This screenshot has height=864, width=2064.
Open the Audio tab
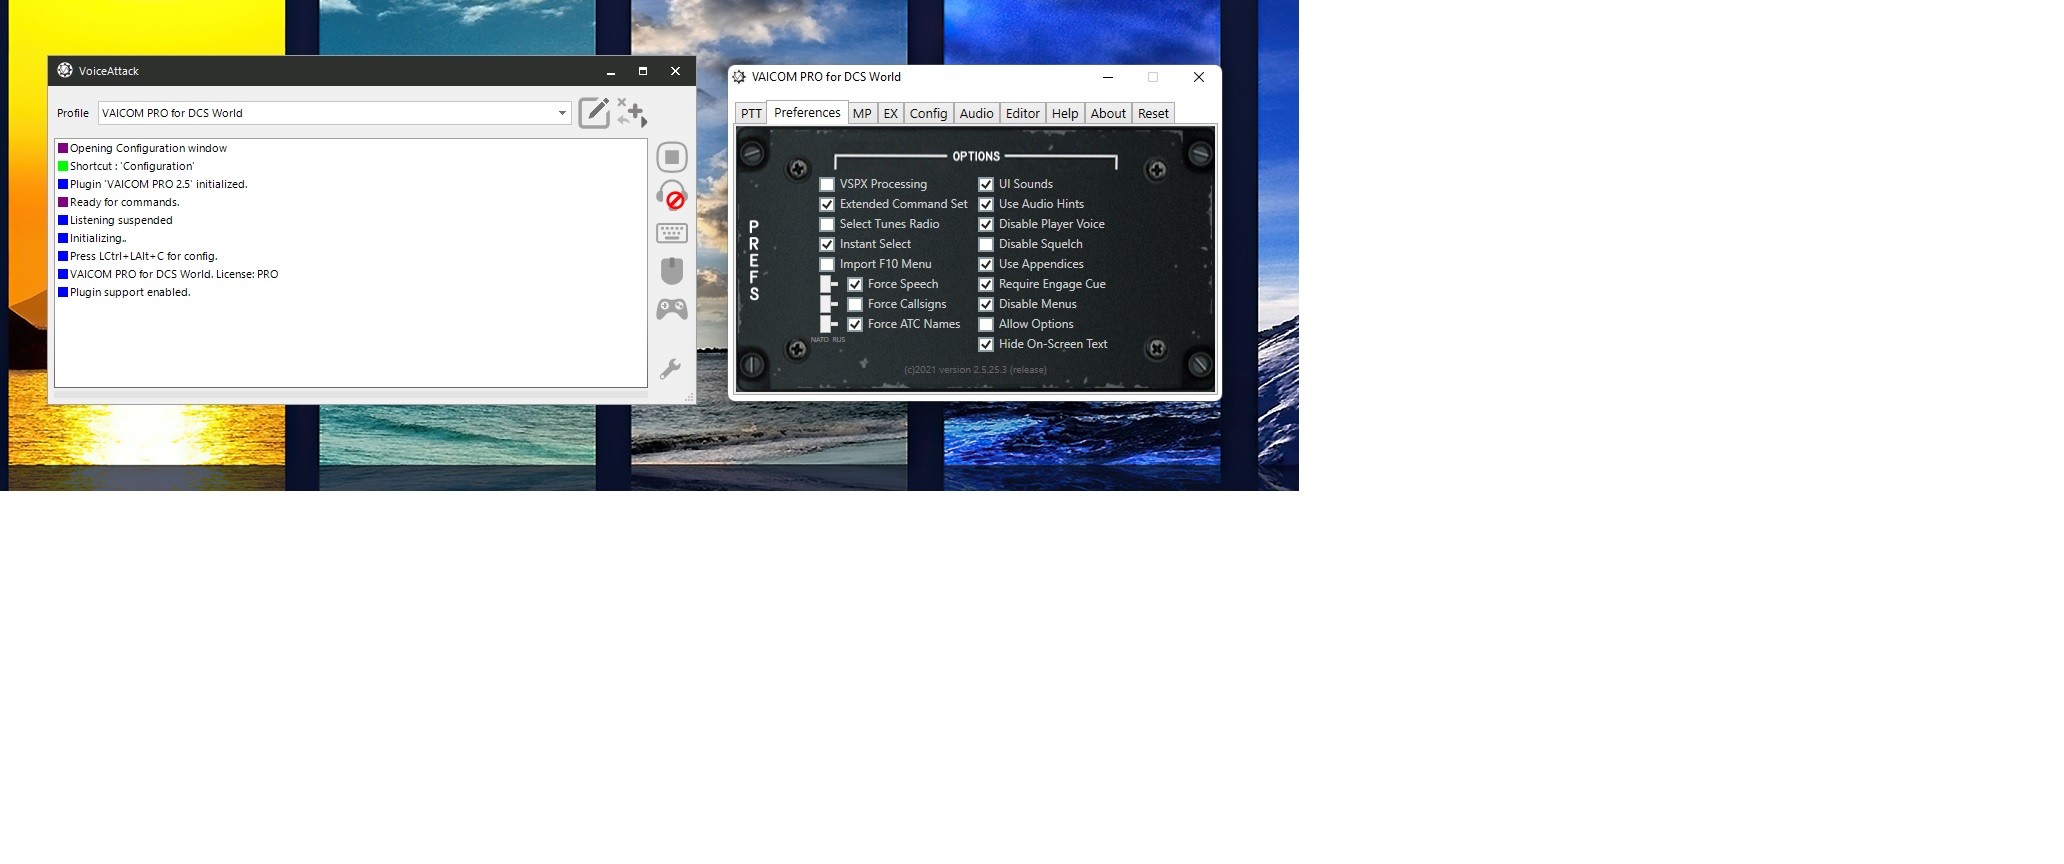pos(976,114)
